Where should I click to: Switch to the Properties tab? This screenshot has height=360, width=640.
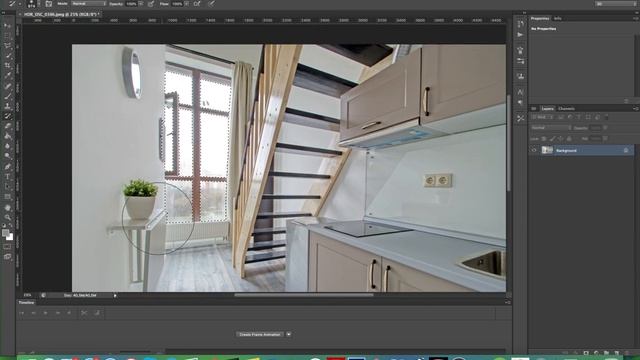click(540, 18)
